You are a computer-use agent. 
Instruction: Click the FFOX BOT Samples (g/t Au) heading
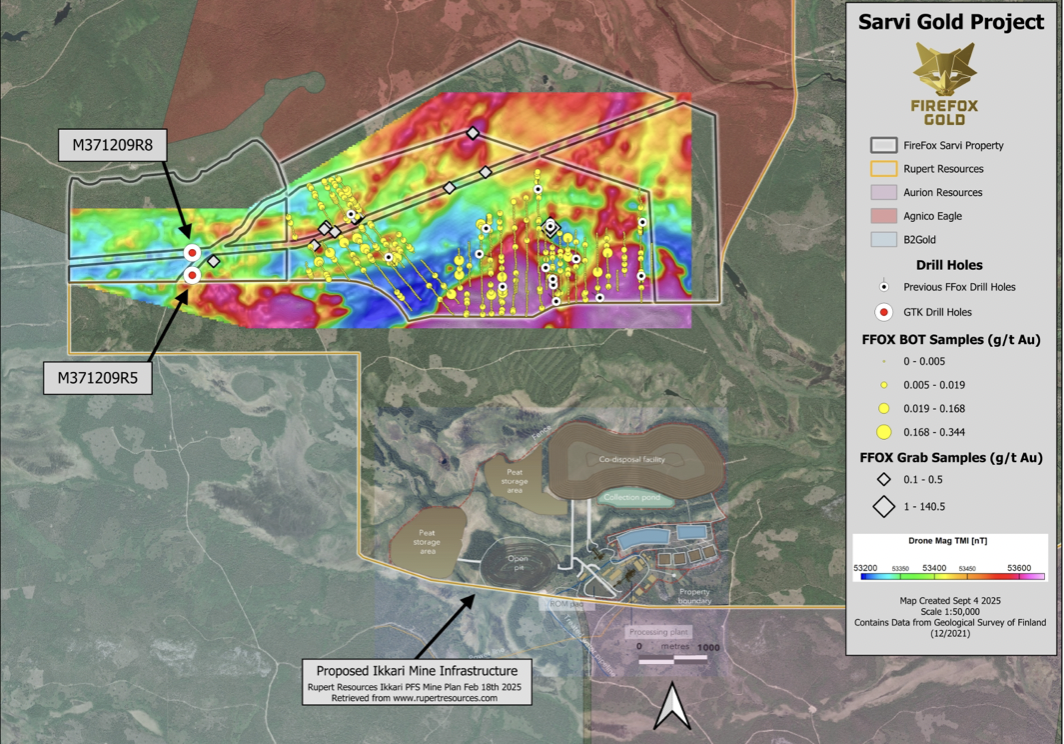(x=951, y=339)
